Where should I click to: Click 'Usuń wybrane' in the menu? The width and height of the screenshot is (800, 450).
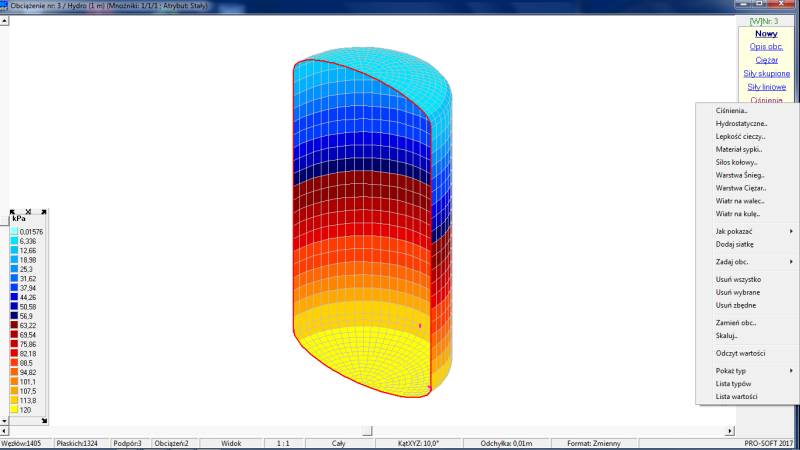pyautogui.click(x=738, y=292)
